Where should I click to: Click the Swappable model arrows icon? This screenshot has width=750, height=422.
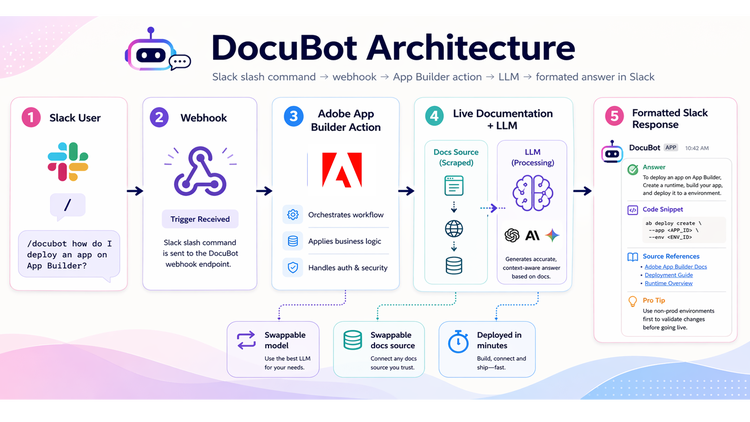click(x=244, y=340)
